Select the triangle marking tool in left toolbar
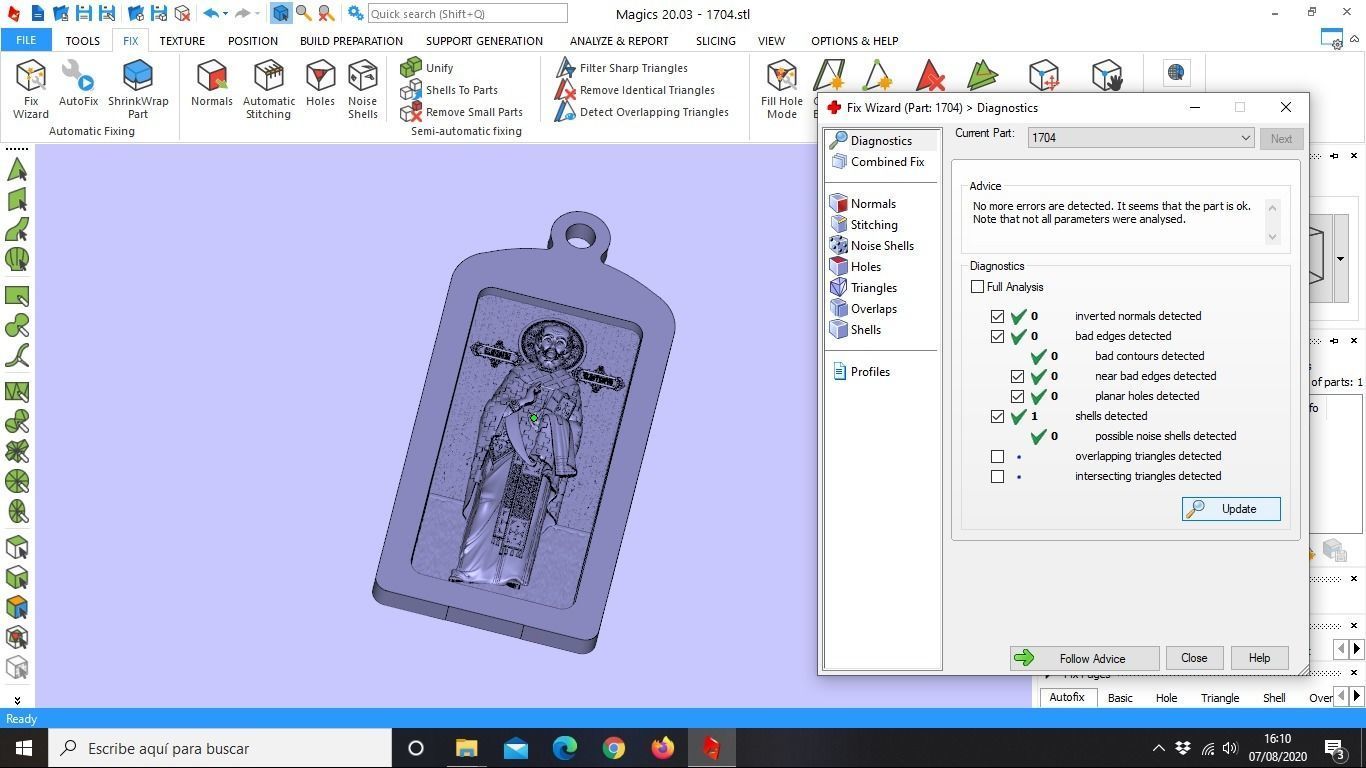The width and height of the screenshot is (1366, 768). click(17, 169)
